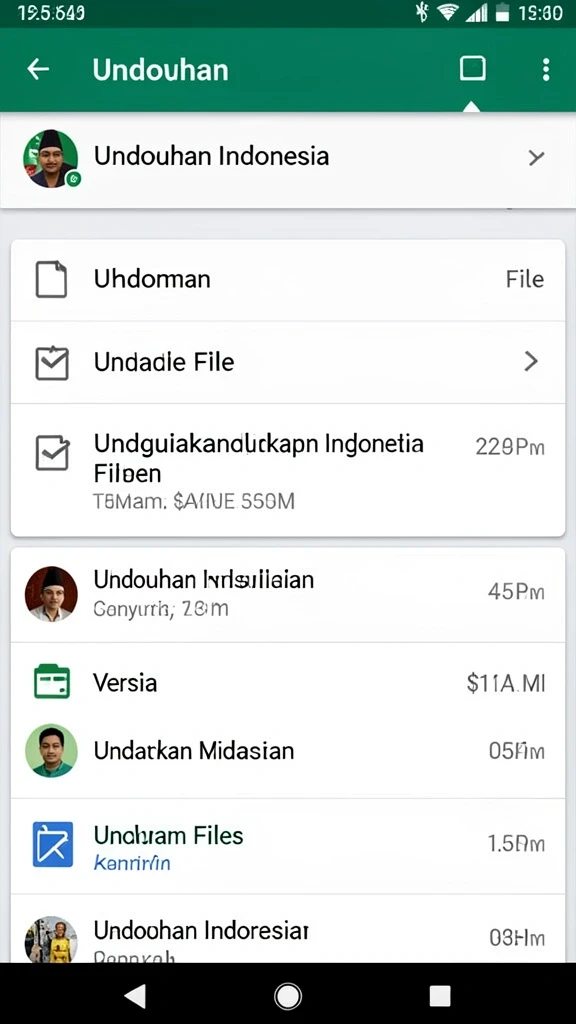Viewport: 576px width, 1024px height.
Task: Tap the square select icon in header
Action: (x=472, y=68)
